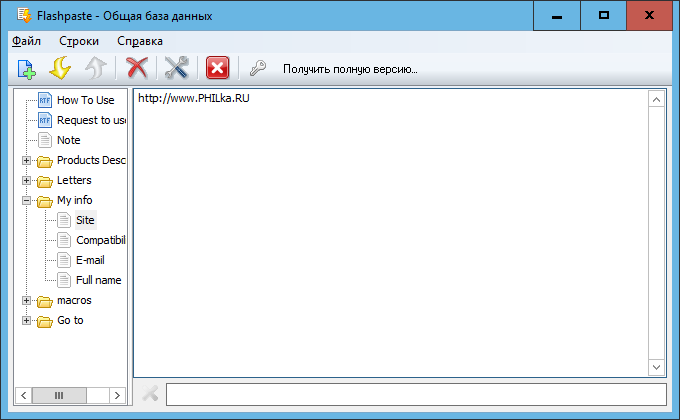Close the Flashpaste window
The width and height of the screenshot is (680, 420).
(649, 16)
